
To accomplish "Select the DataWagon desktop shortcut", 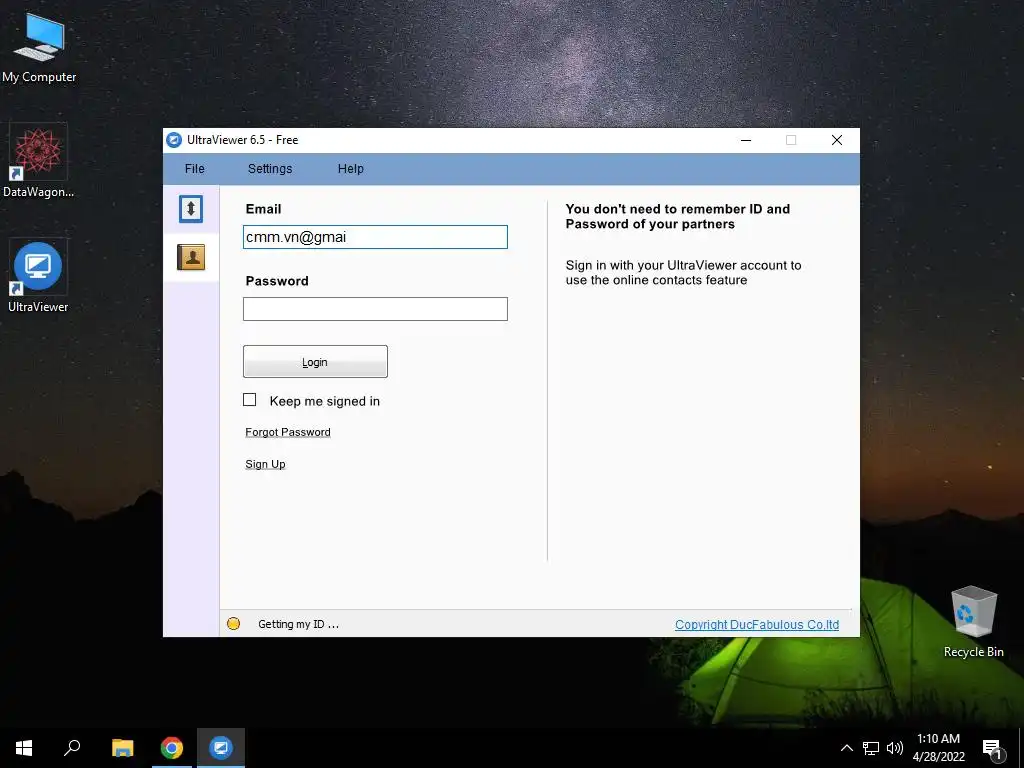I will click(x=39, y=161).
